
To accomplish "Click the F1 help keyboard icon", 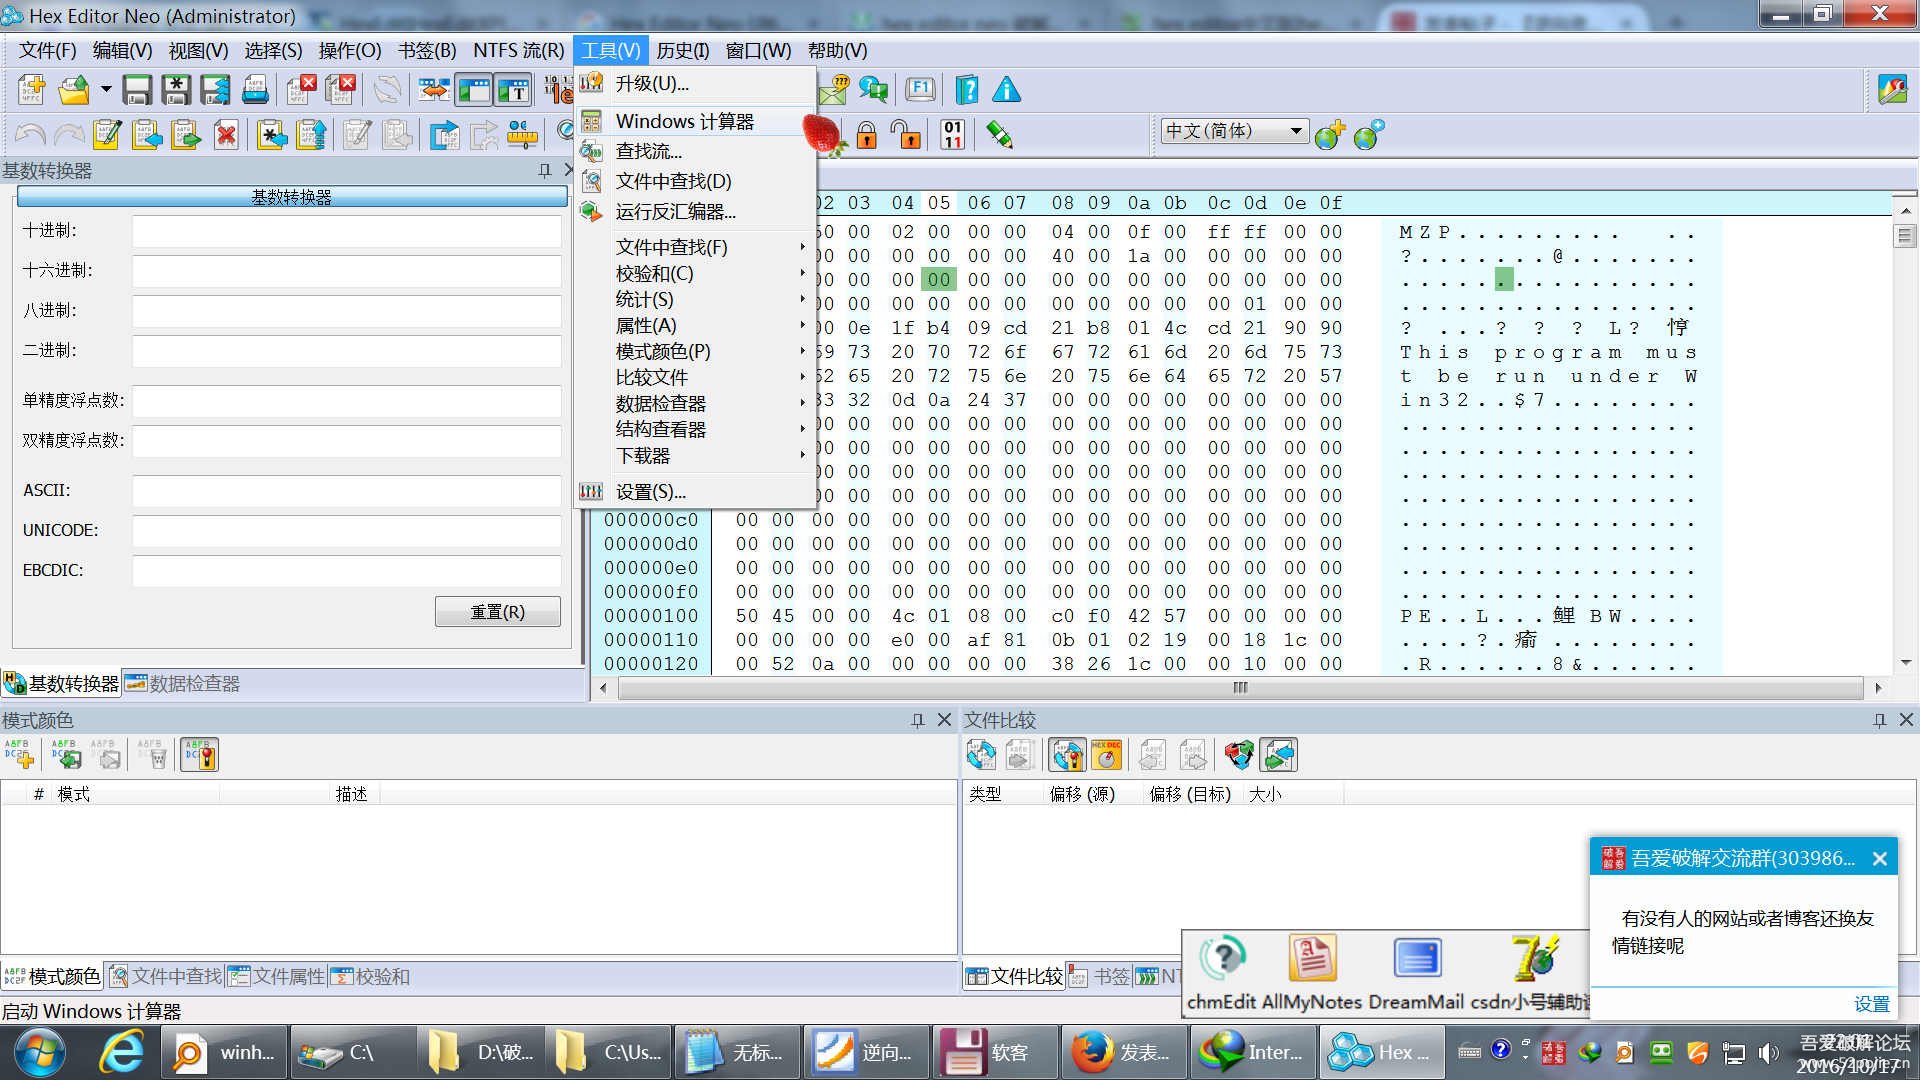I will click(x=920, y=90).
